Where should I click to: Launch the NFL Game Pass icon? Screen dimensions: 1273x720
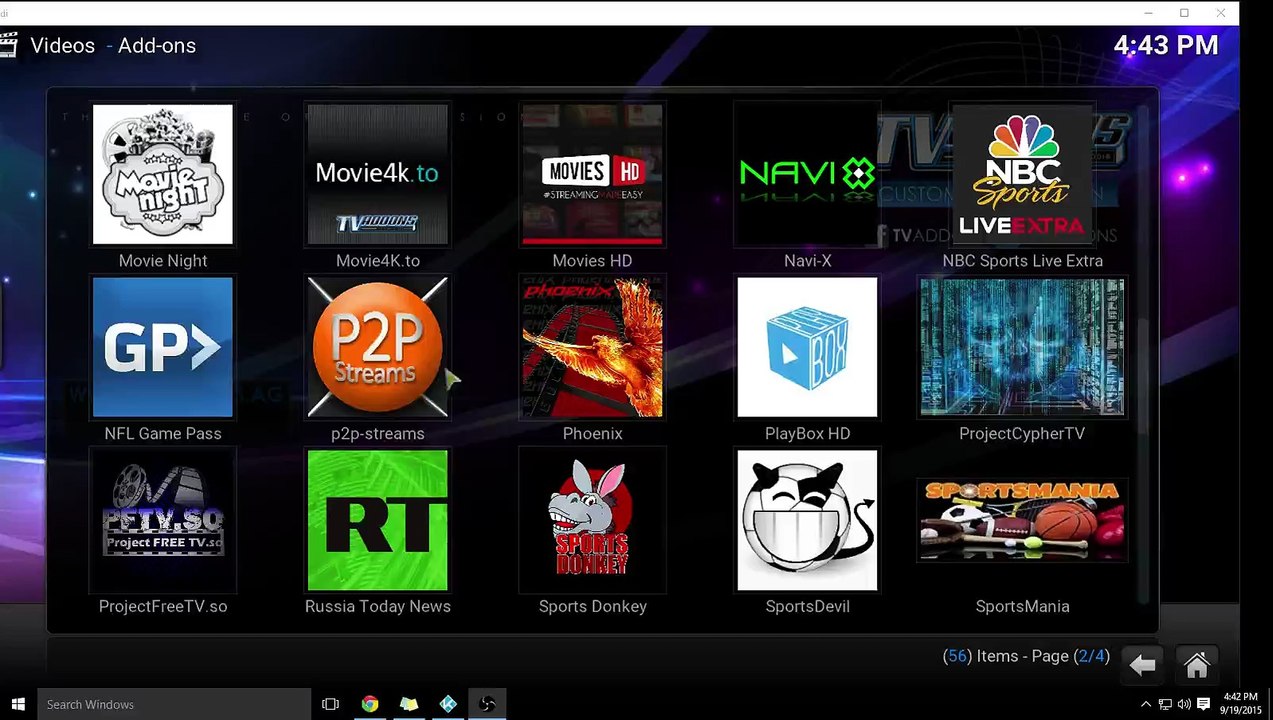[x=163, y=347]
